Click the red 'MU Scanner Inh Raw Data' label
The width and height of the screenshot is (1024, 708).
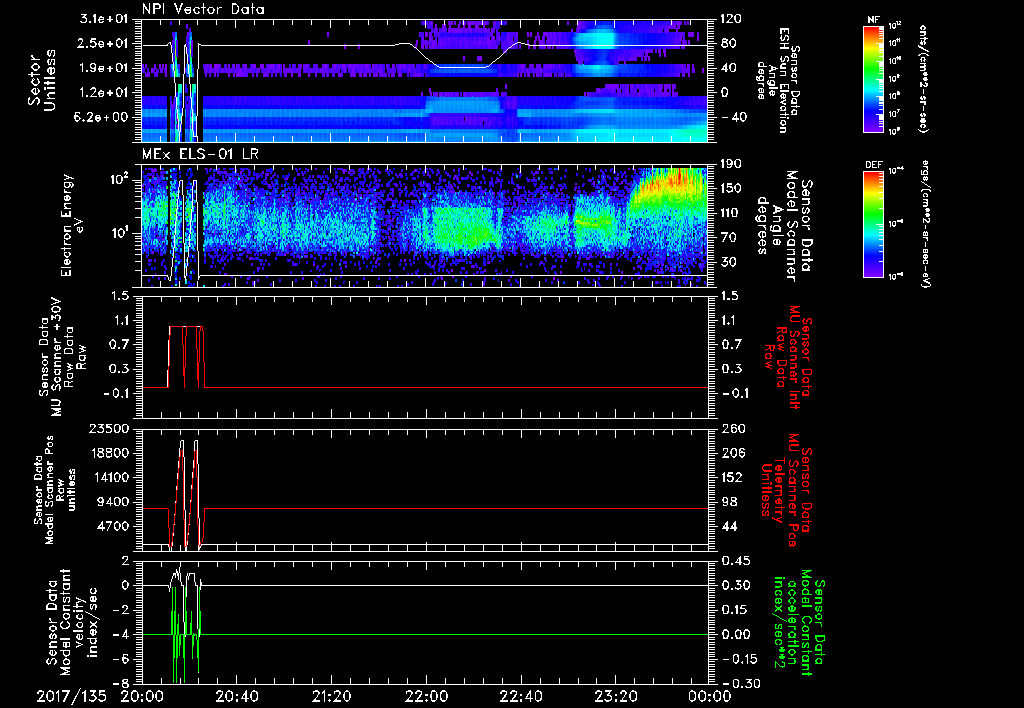788,356
